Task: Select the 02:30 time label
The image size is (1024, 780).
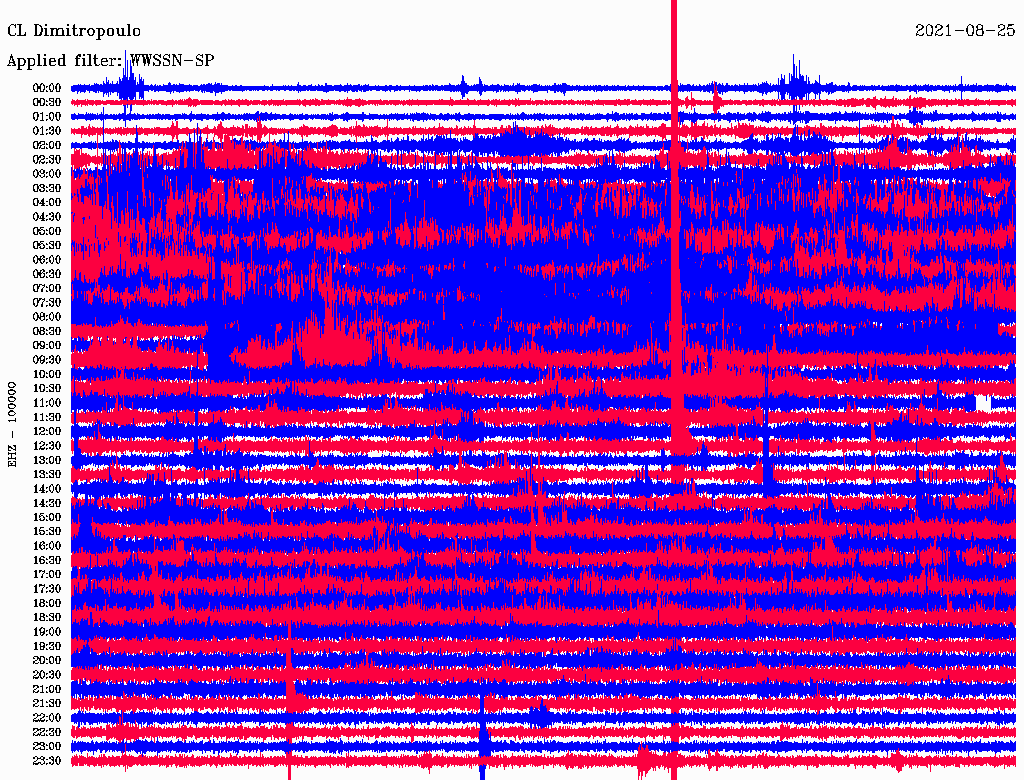Action: (47, 159)
